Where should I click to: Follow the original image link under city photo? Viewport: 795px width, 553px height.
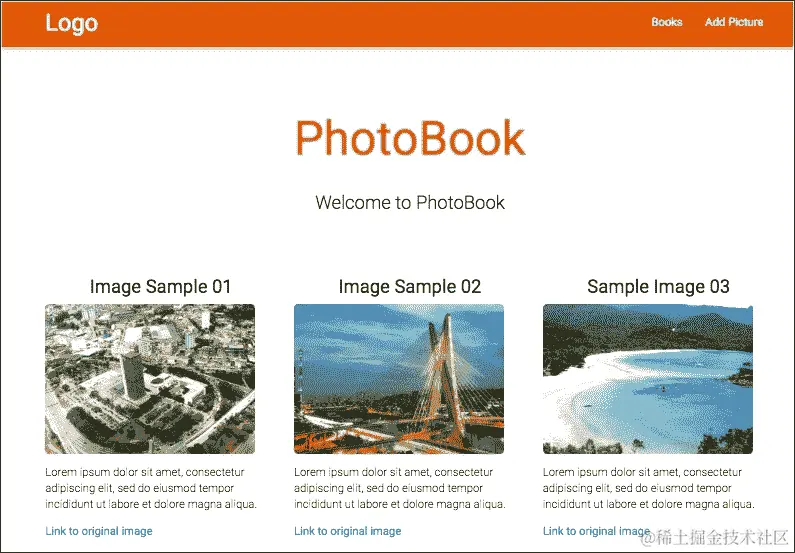99,531
